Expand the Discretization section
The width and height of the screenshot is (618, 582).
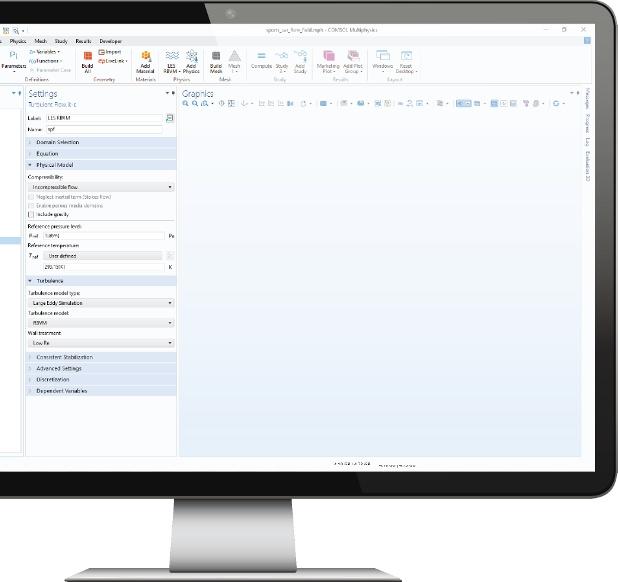(x=101, y=380)
